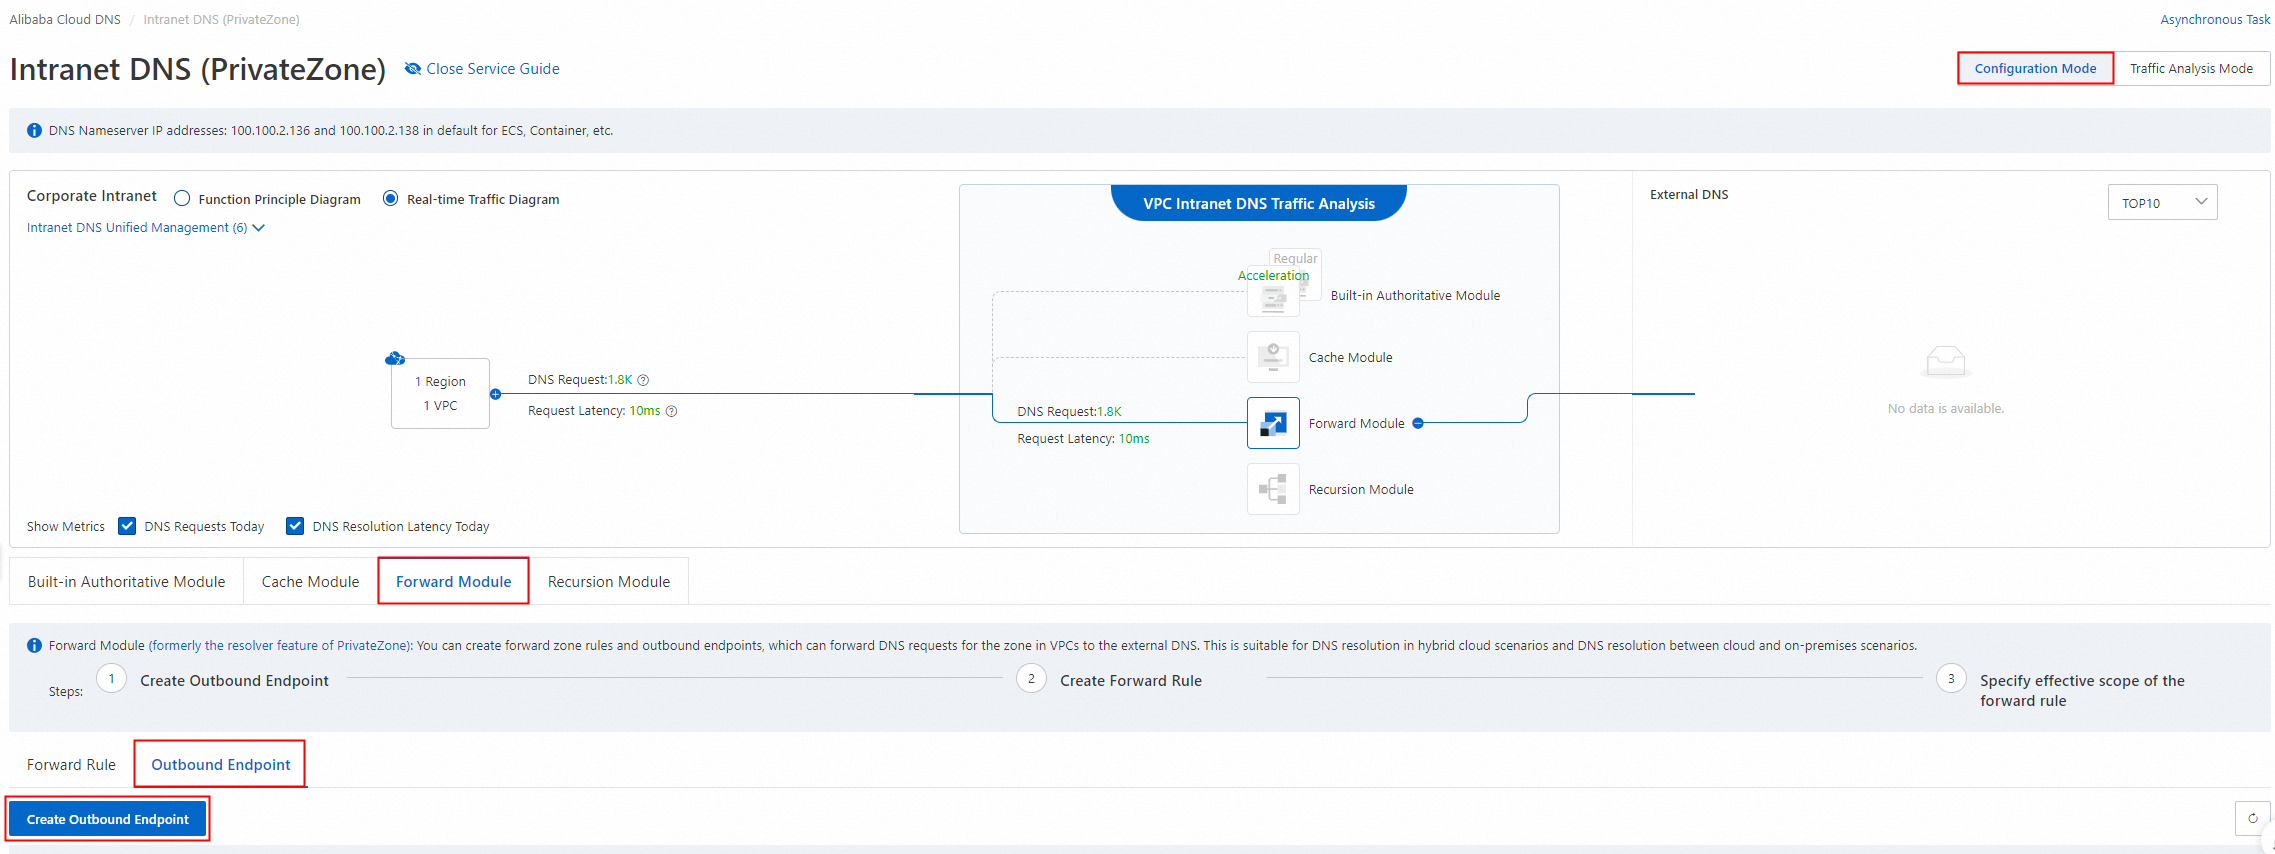Click the eye icon by Close Service Guide
The width and height of the screenshot is (2275, 854).
pyautogui.click(x=412, y=69)
